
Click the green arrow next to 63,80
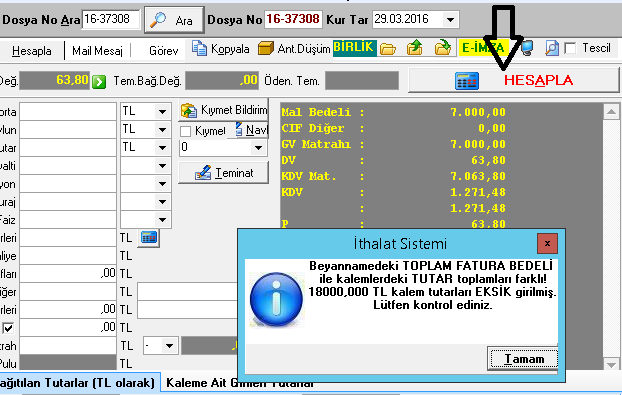click(x=99, y=82)
